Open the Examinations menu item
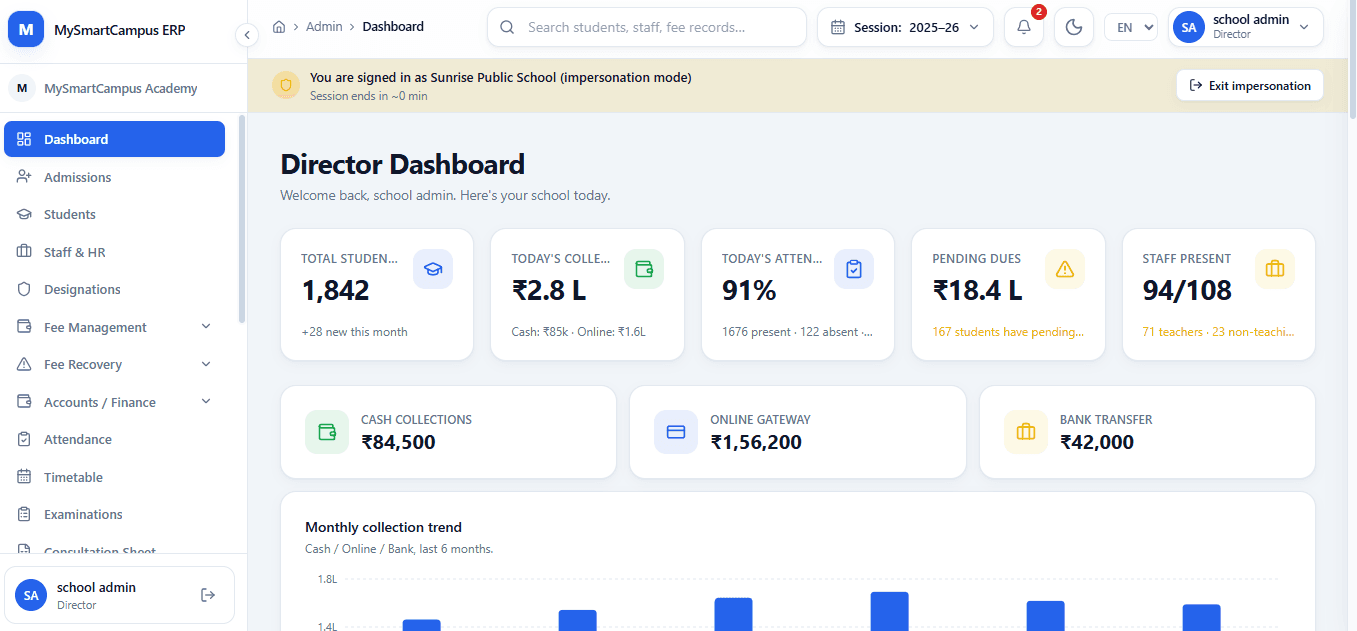The height and width of the screenshot is (631, 1357). 114,514
